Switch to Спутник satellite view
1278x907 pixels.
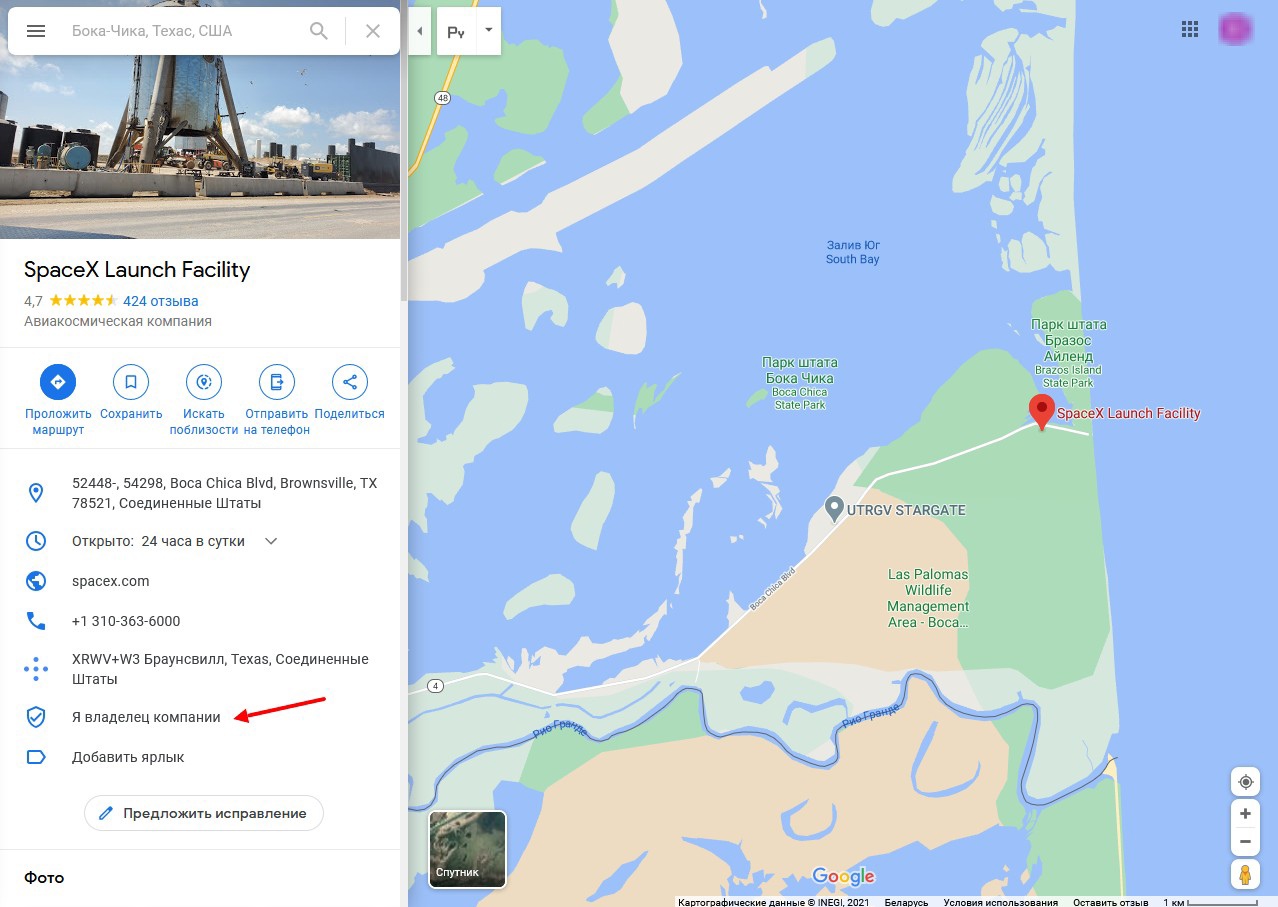point(467,849)
